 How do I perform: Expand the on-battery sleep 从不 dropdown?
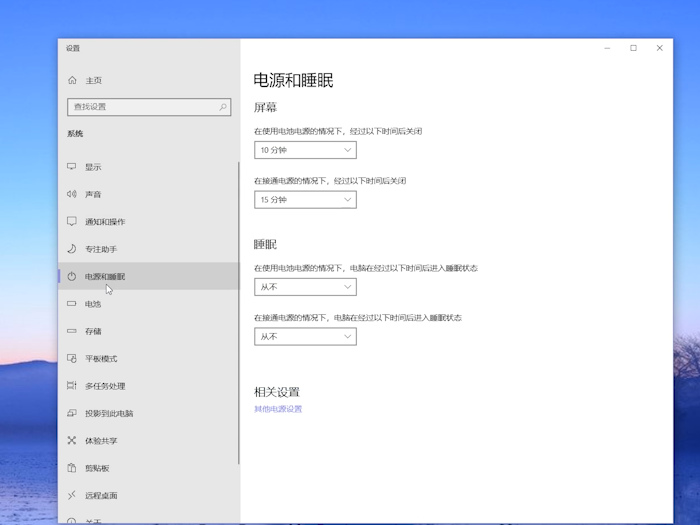[305, 287]
